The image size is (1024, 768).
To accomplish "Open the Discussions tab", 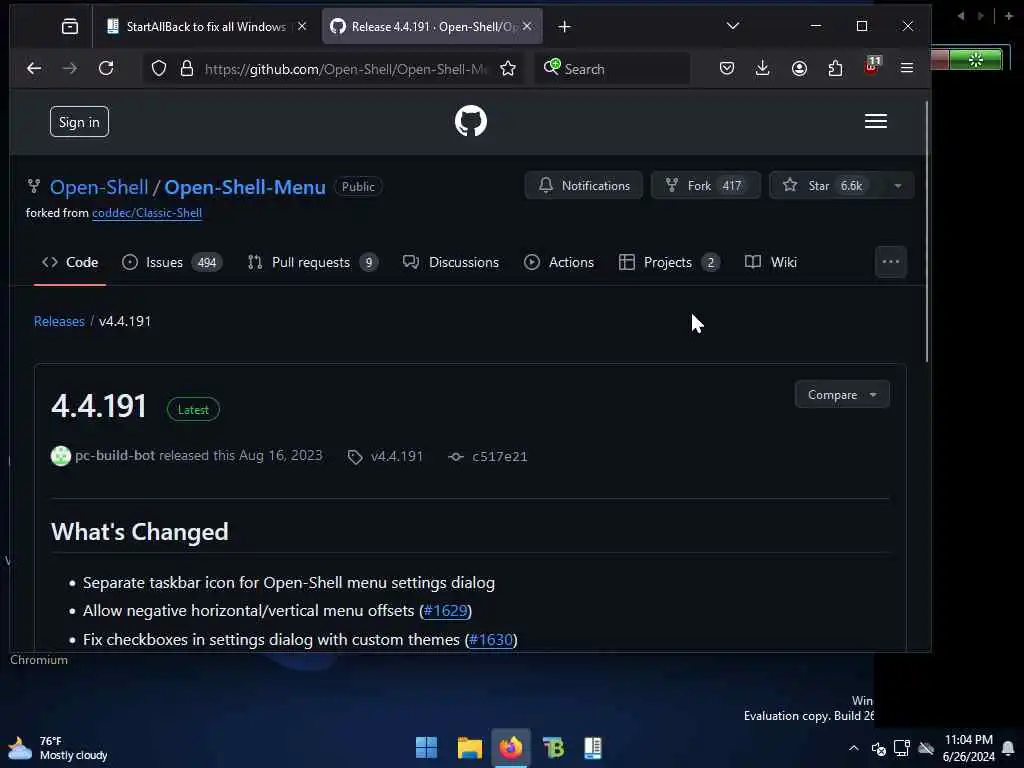I will click(x=451, y=262).
